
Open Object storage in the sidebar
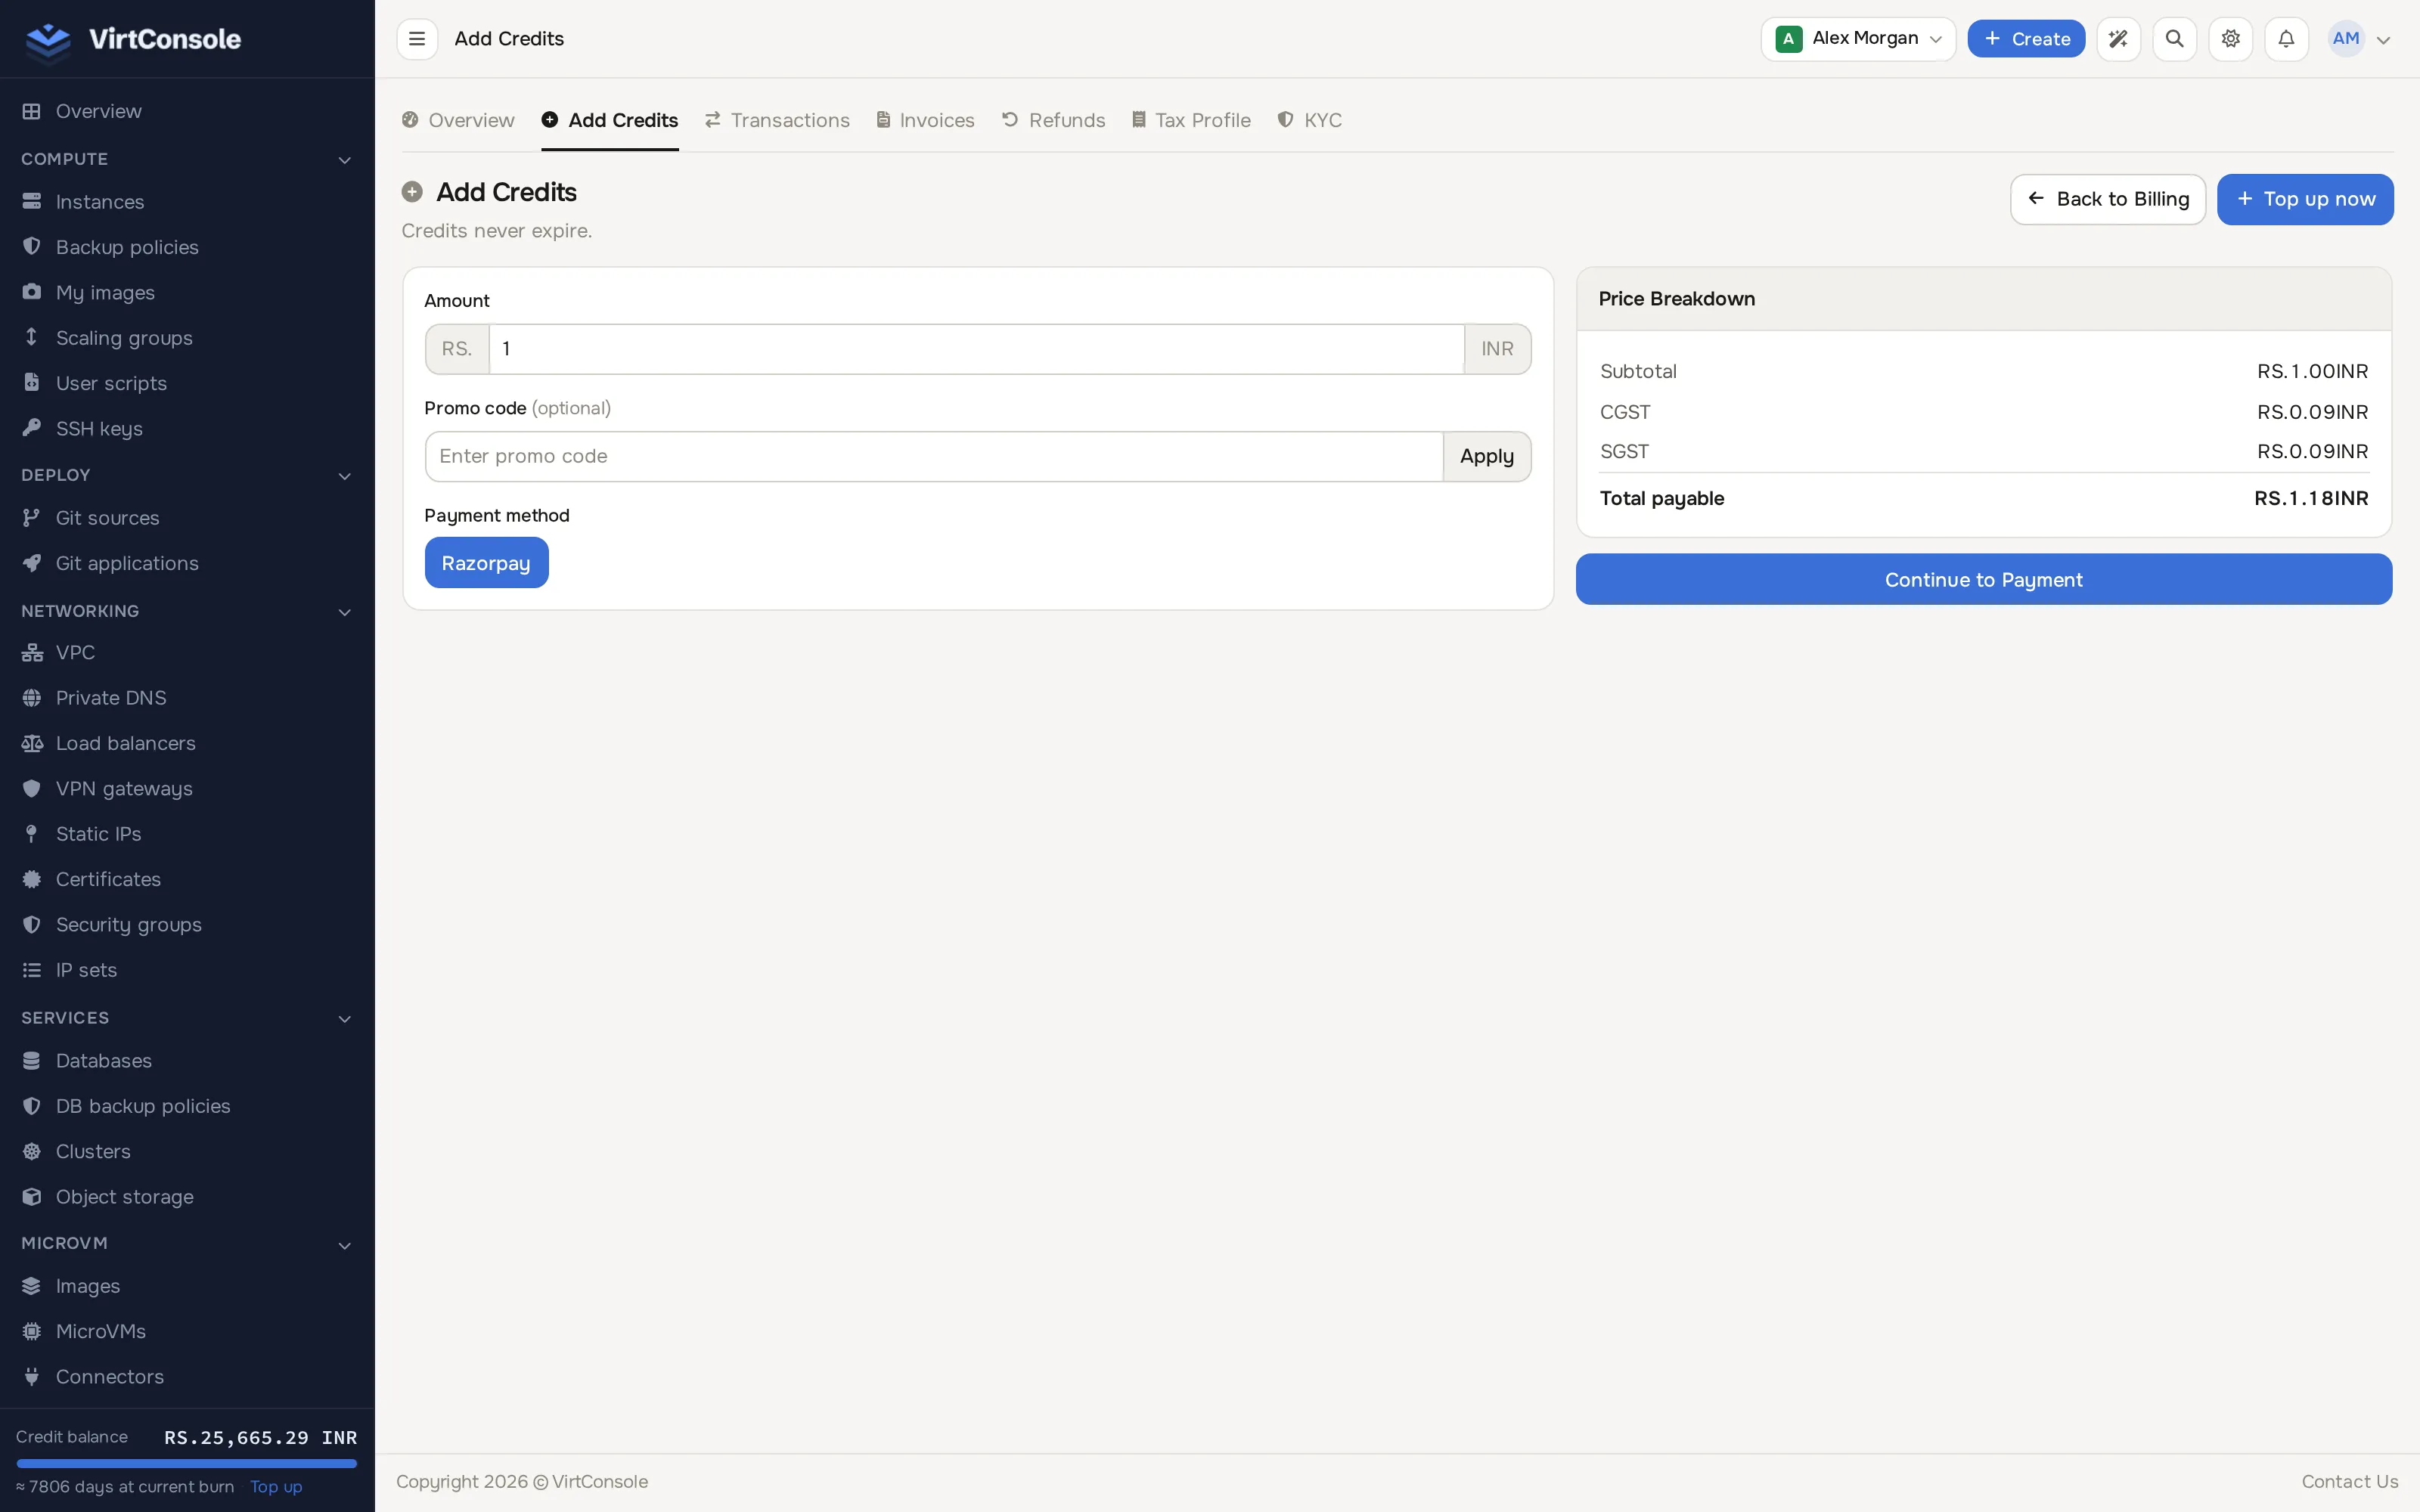coord(187,1196)
